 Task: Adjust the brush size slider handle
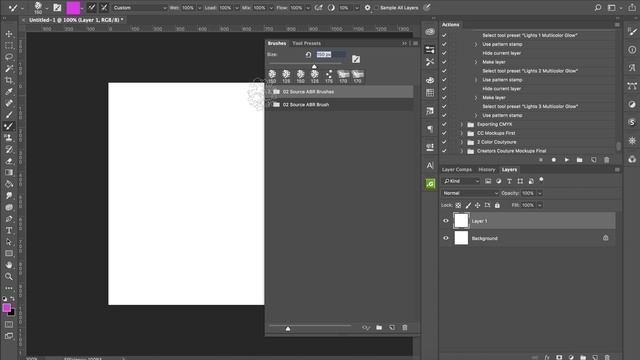point(314,66)
